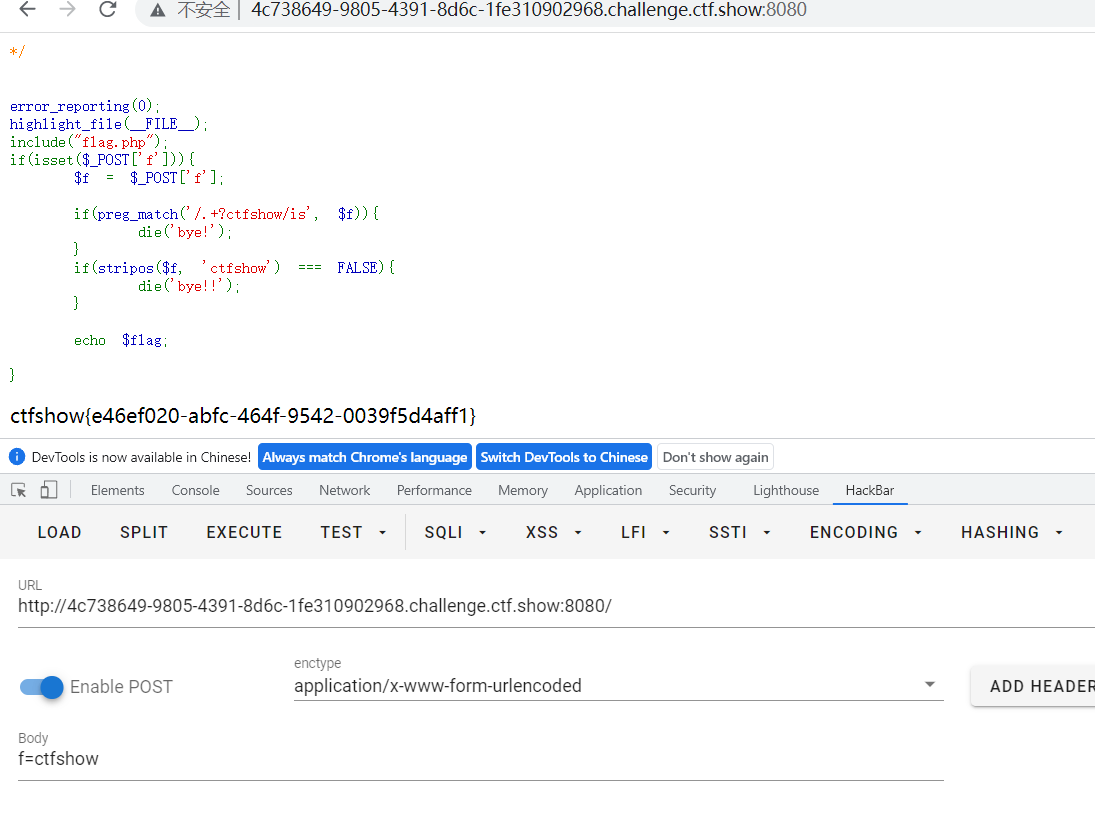Image resolution: width=1095 pixels, height=840 pixels.
Task: Open the Performance tab
Action: [434, 490]
